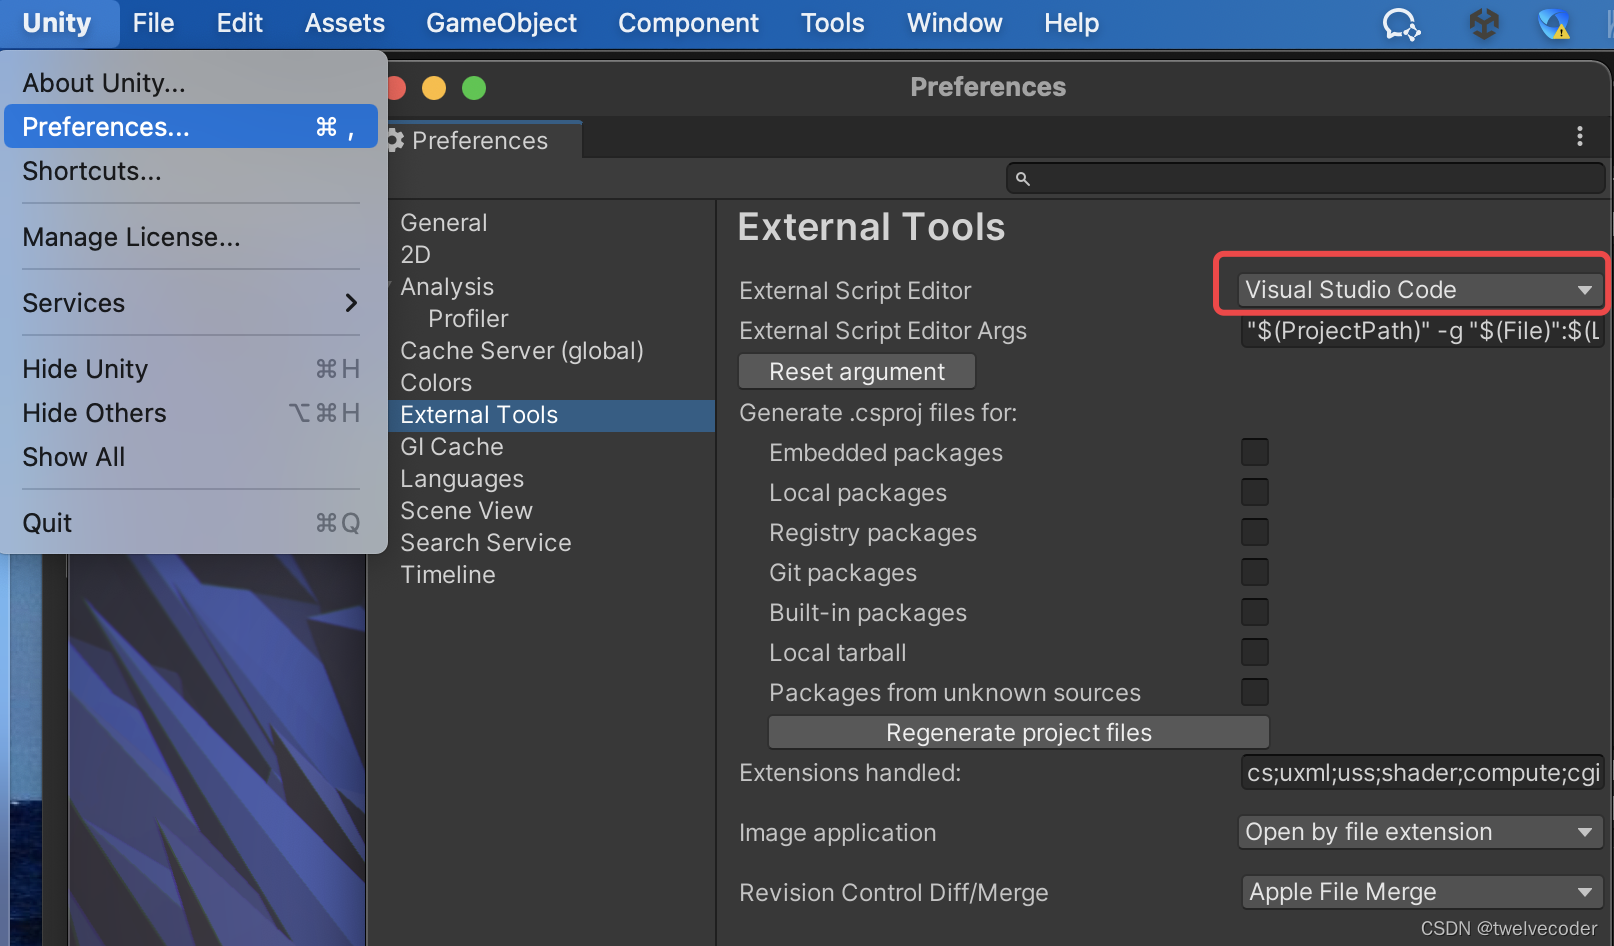Select Search Service category
This screenshot has width=1614, height=946.
(486, 543)
